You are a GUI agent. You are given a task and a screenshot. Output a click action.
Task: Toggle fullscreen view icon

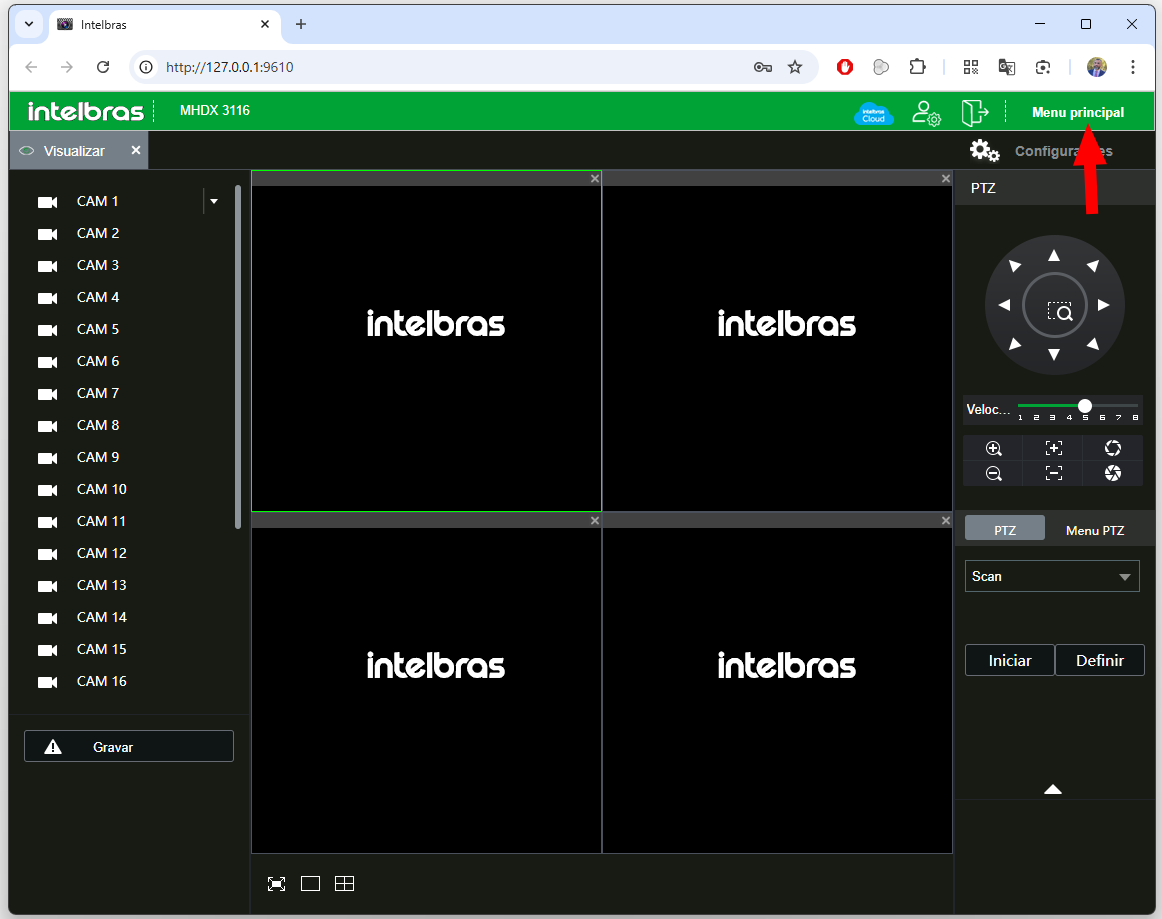point(276,883)
